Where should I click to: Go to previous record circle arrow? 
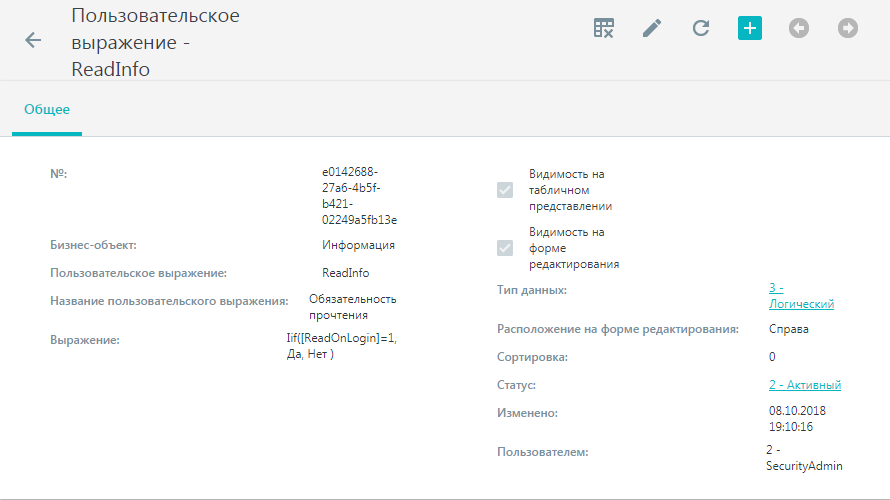point(799,28)
